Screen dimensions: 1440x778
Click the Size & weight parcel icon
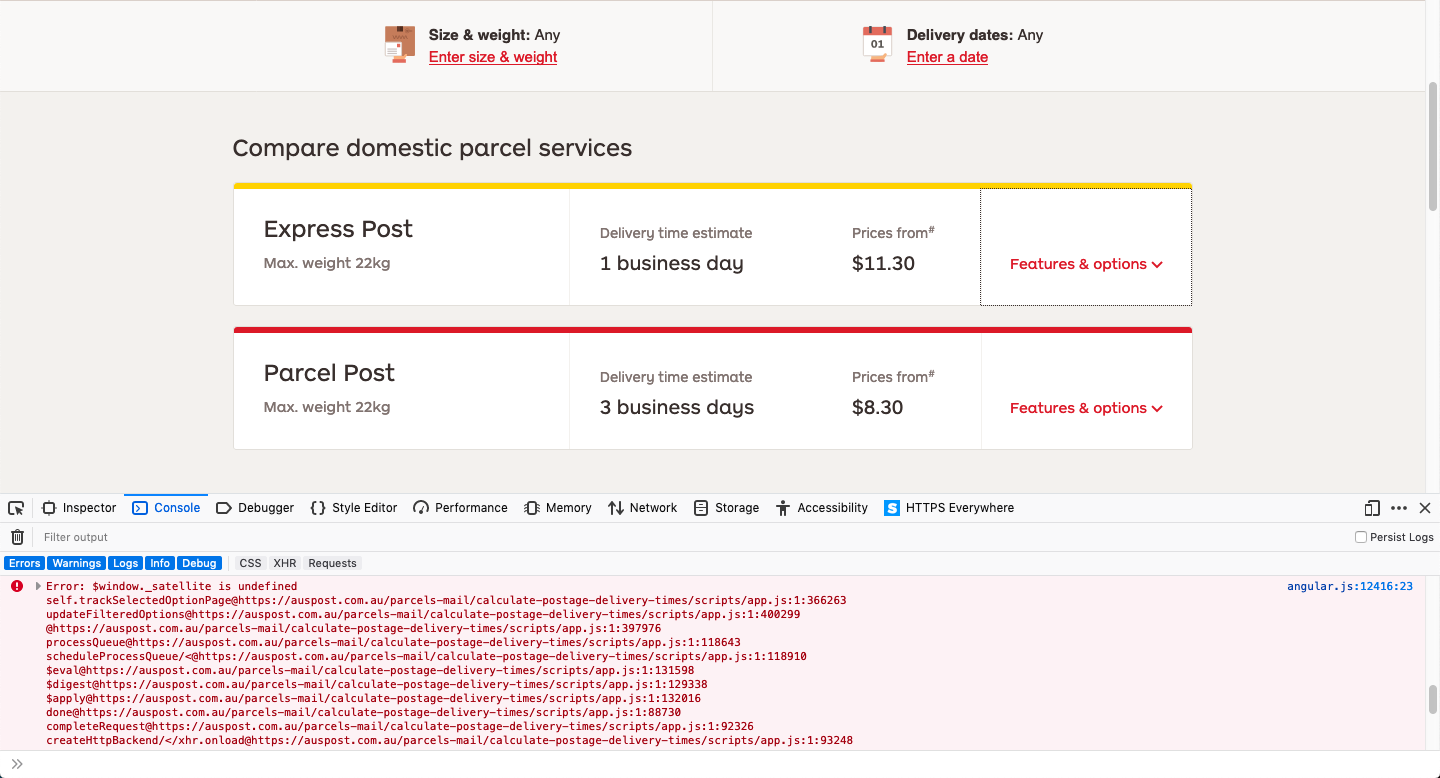coord(400,44)
